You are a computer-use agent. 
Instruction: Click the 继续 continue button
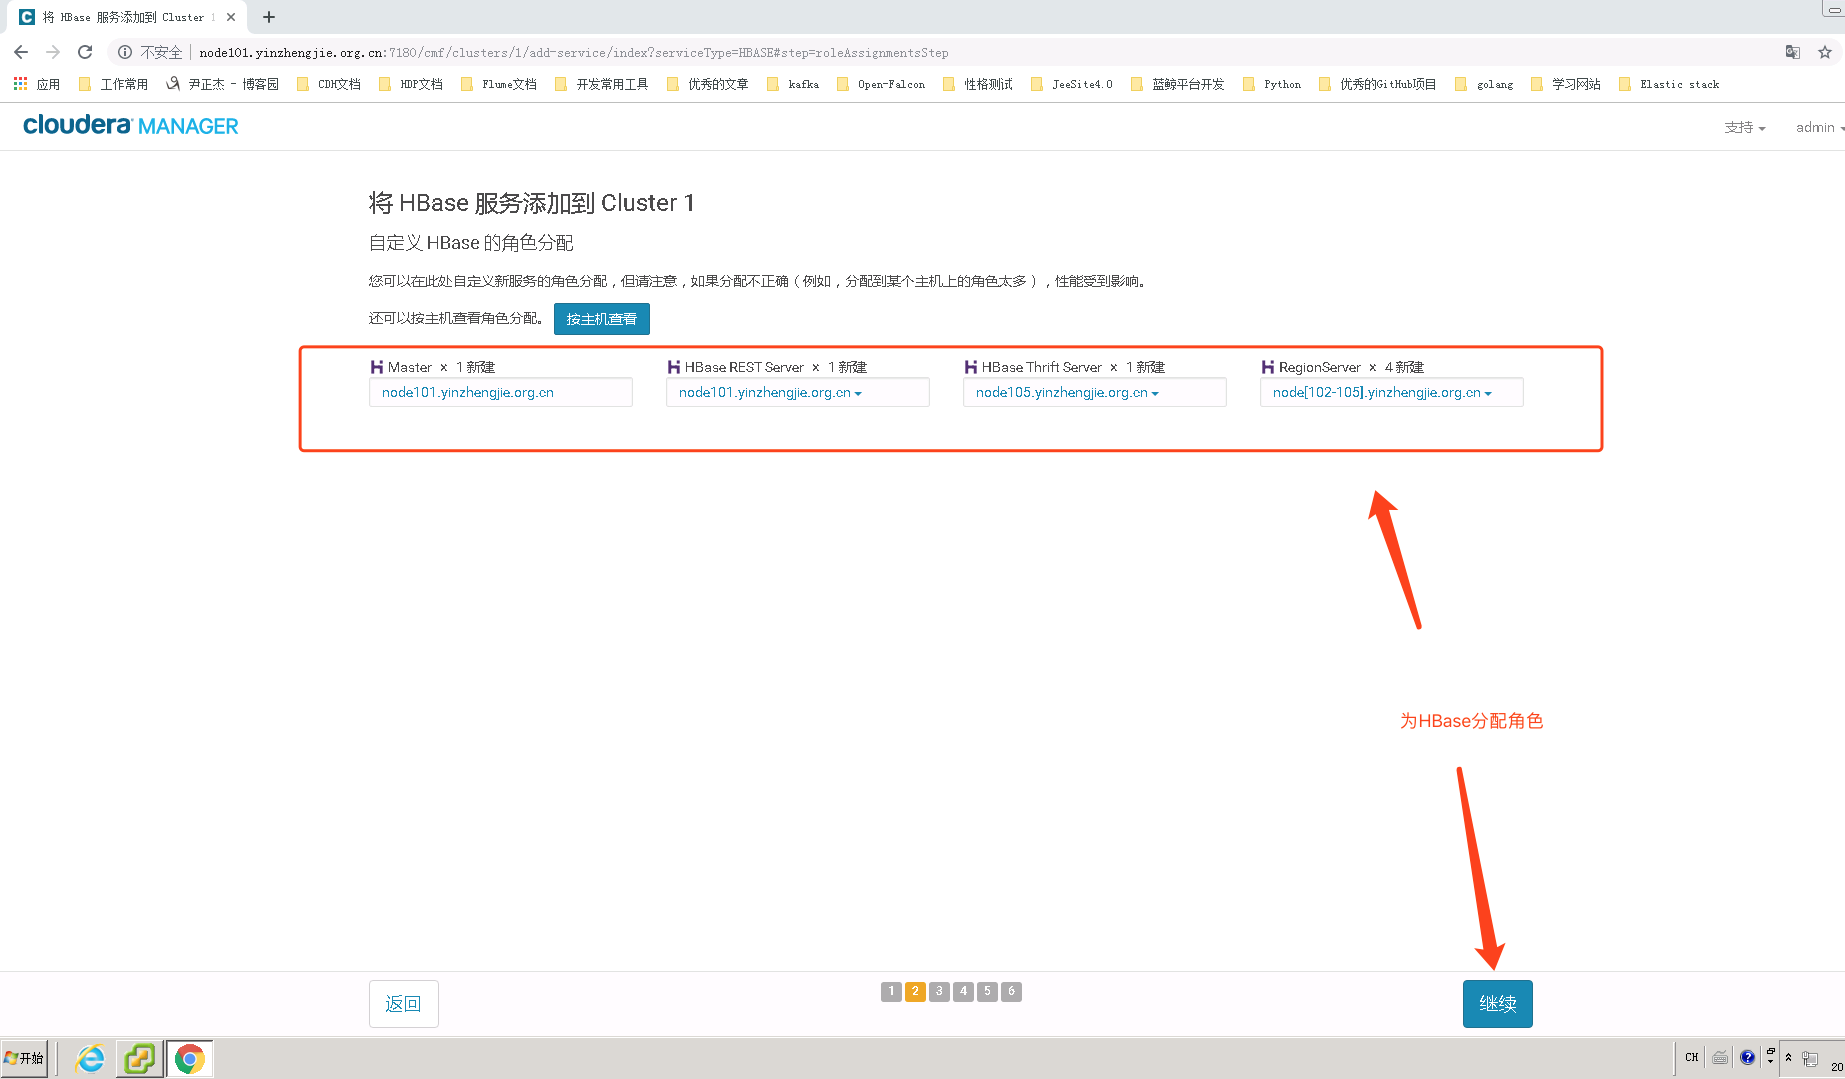1497,1003
